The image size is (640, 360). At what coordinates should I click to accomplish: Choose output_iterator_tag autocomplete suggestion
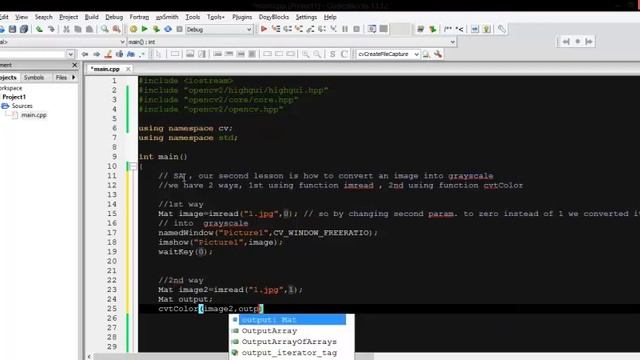point(288,353)
